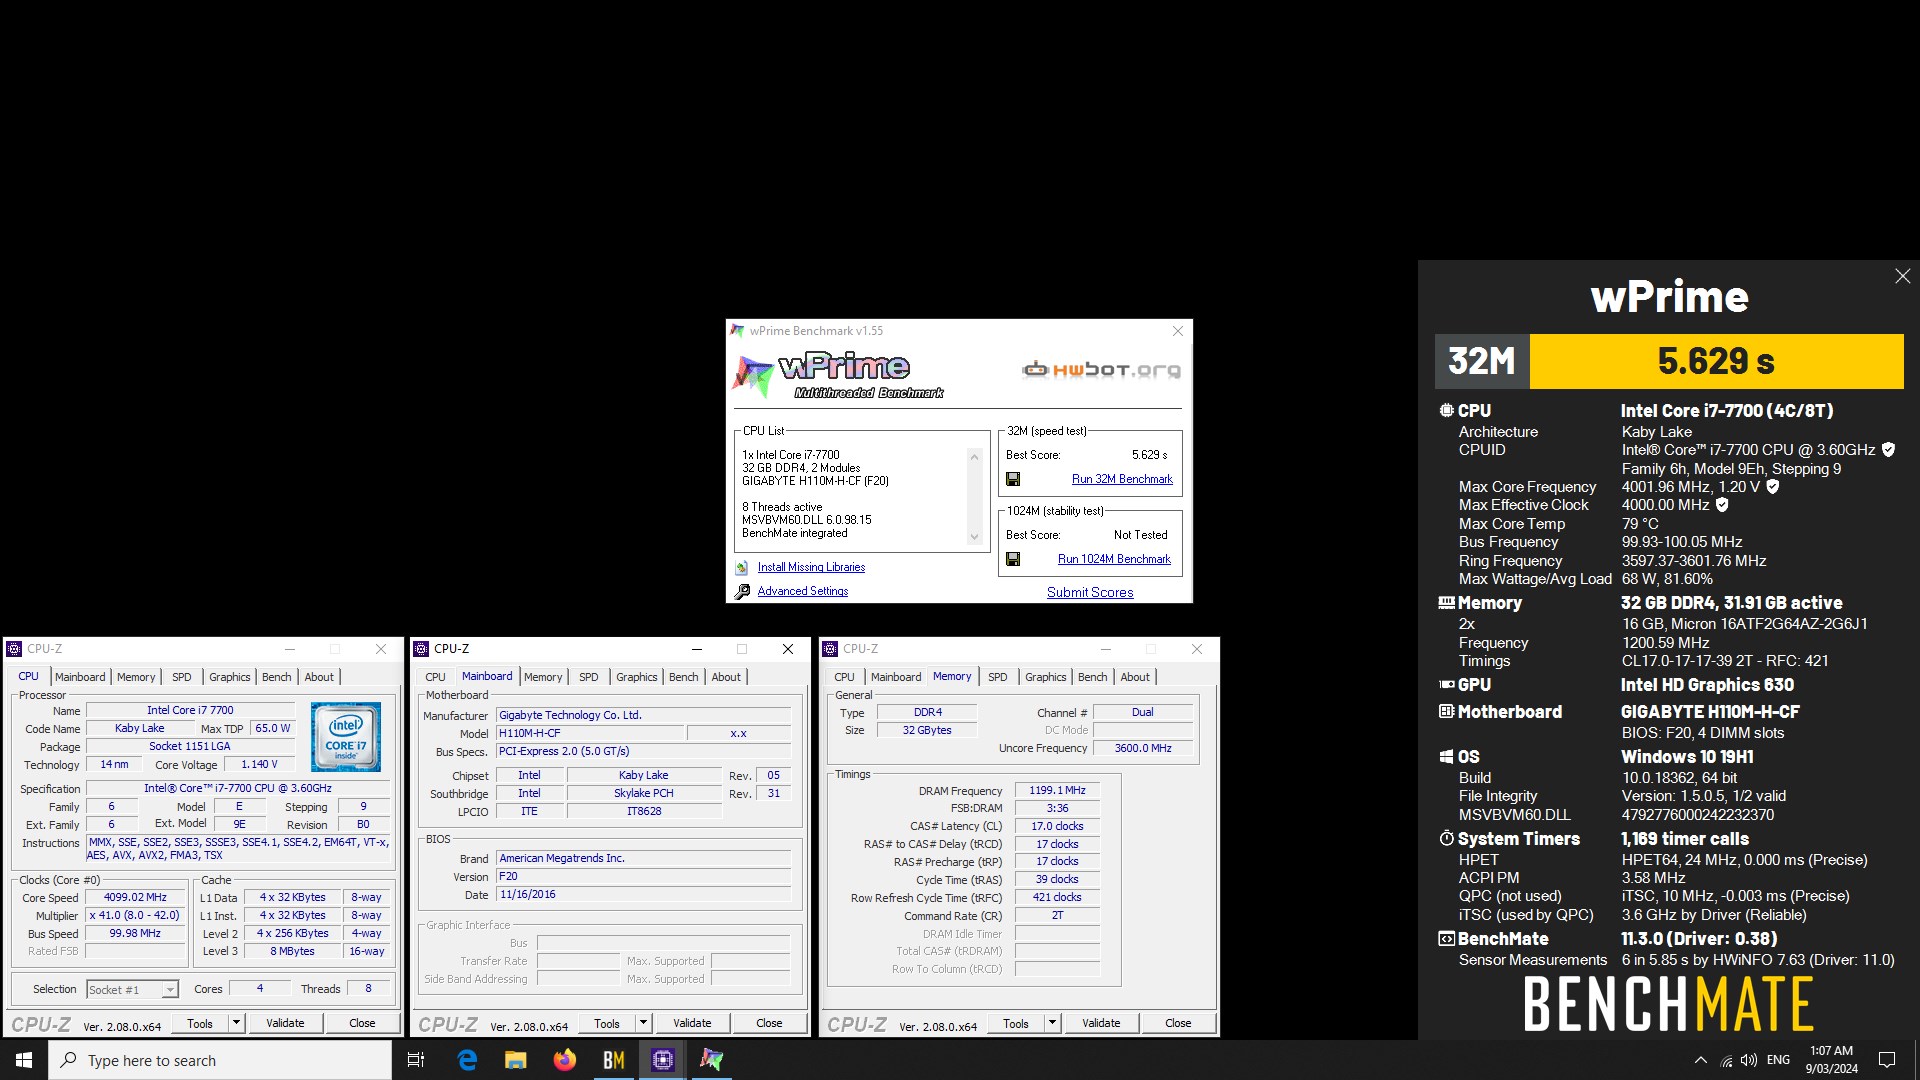Screen dimensions: 1920x1080
Task: Open the About tab in Memory CPU-Z window
Action: (x=1135, y=677)
